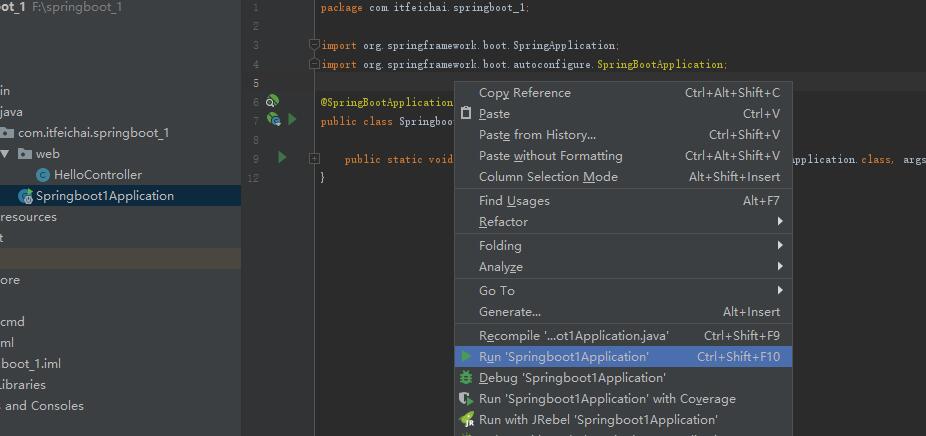Screen dimensions: 926x436
Task: Enable Column Selection Mode
Action: tap(623, 177)
